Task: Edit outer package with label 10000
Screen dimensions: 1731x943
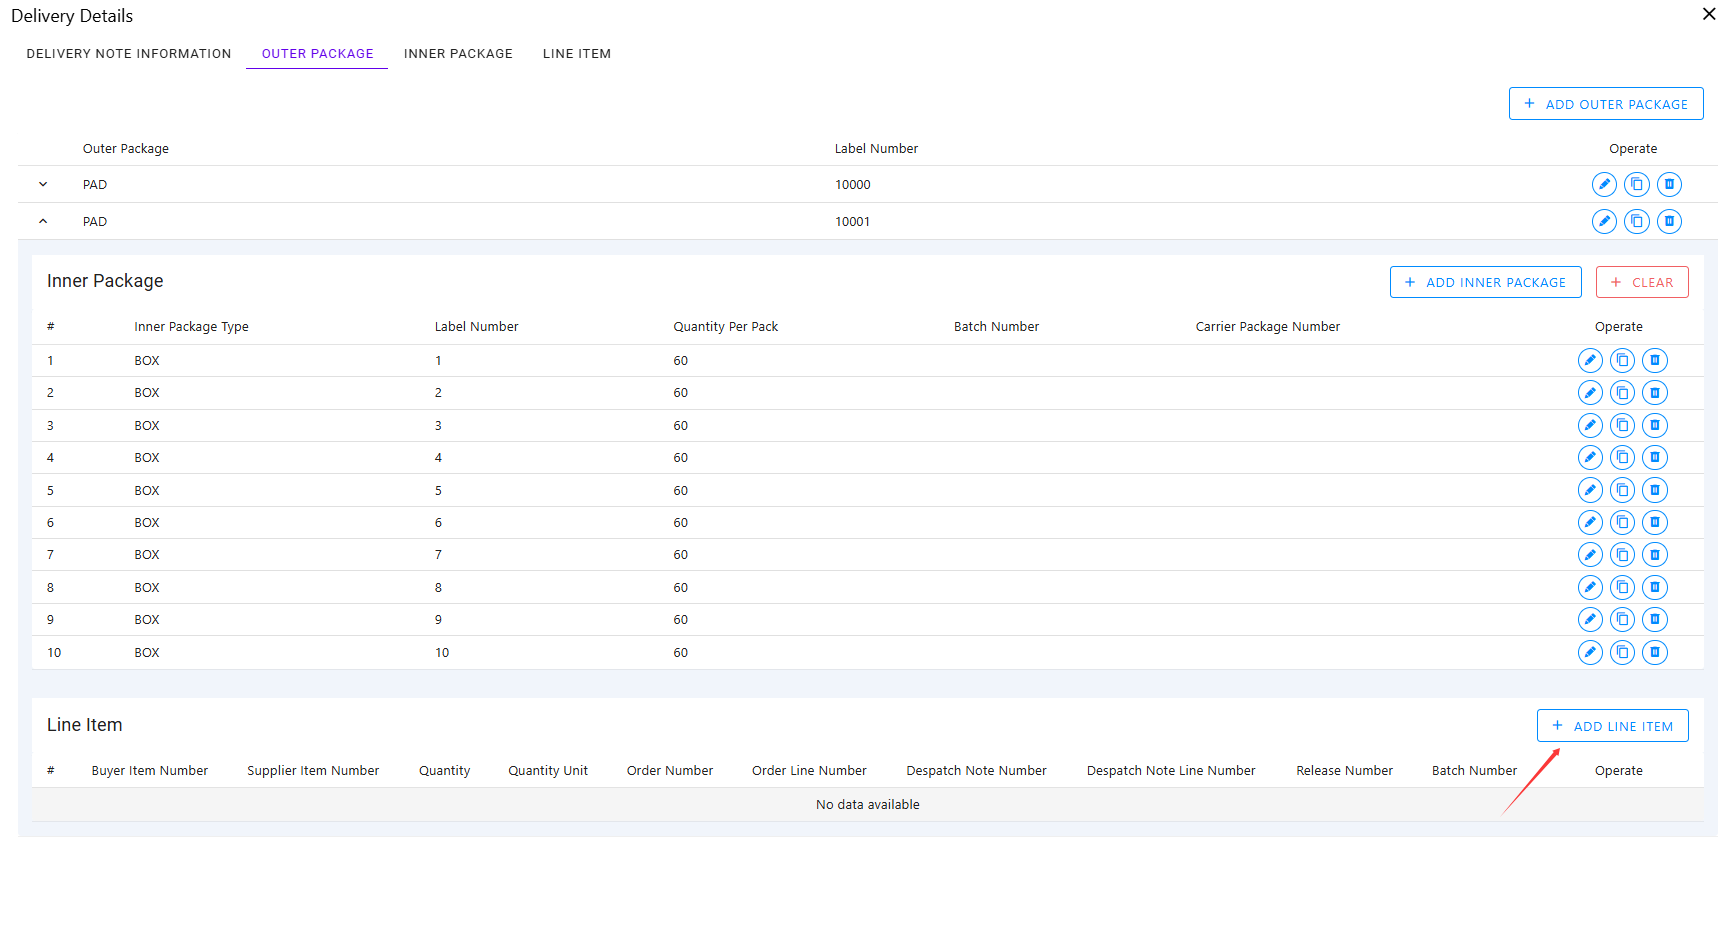Action: point(1603,185)
